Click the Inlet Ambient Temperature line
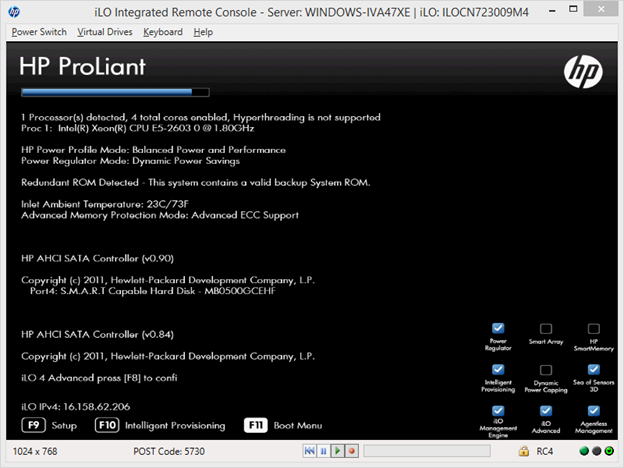 105,204
